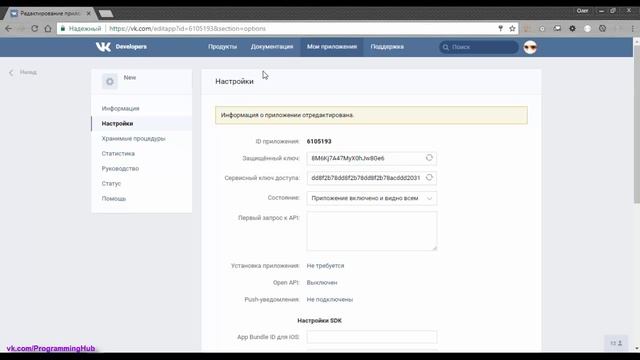The width and height of the screenshot is (640, 360).
Task: Click the Настройки SDK heading
Action: point(319,321)
